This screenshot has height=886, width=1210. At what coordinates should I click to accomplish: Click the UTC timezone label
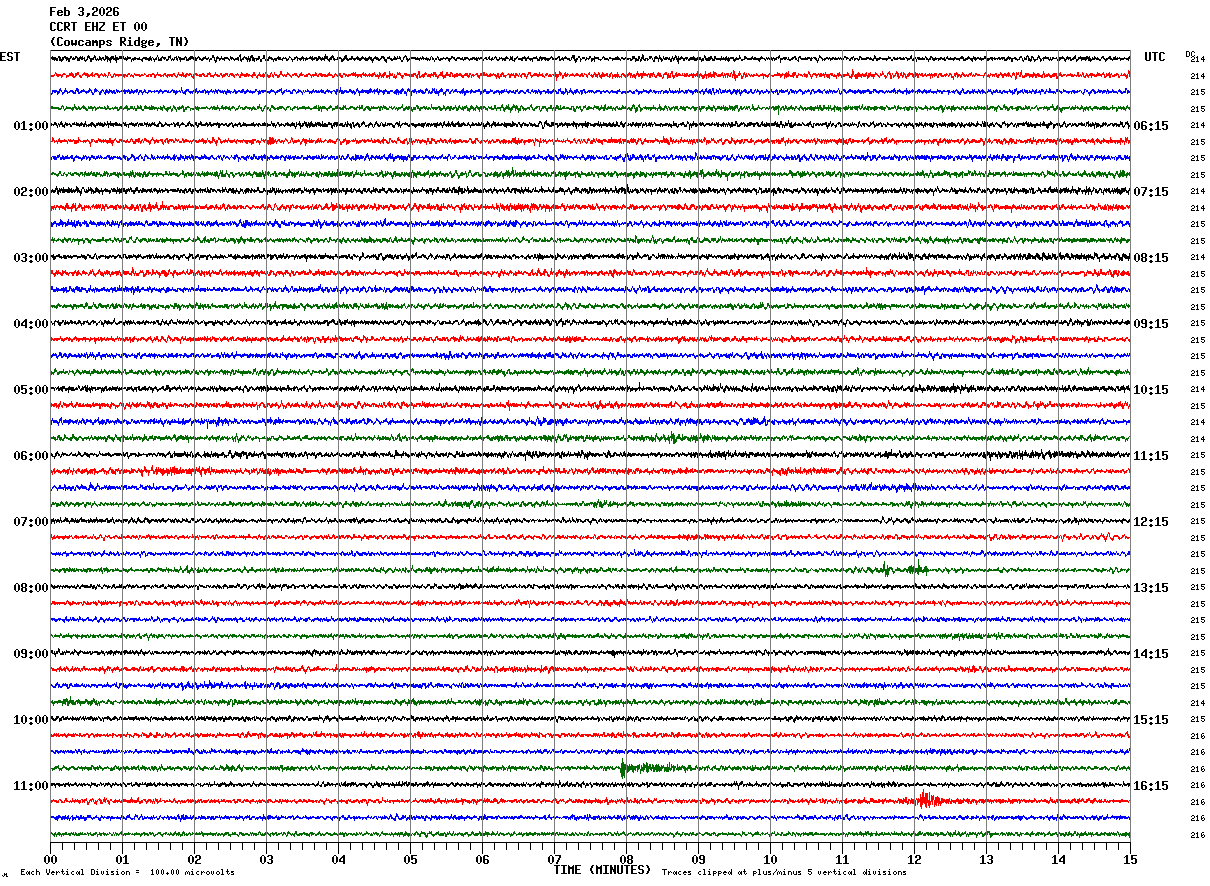(x=1155, y=57)
